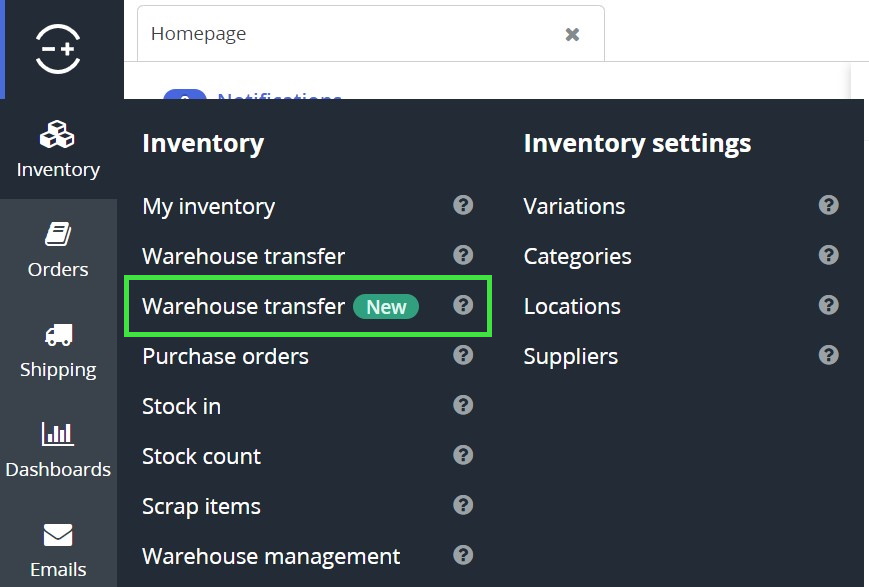Viewport: 869px width, 587px height.
Task: Click the Inventory boxes icon in sidebar
Action: pyautogui.click(x=57, y=134)
